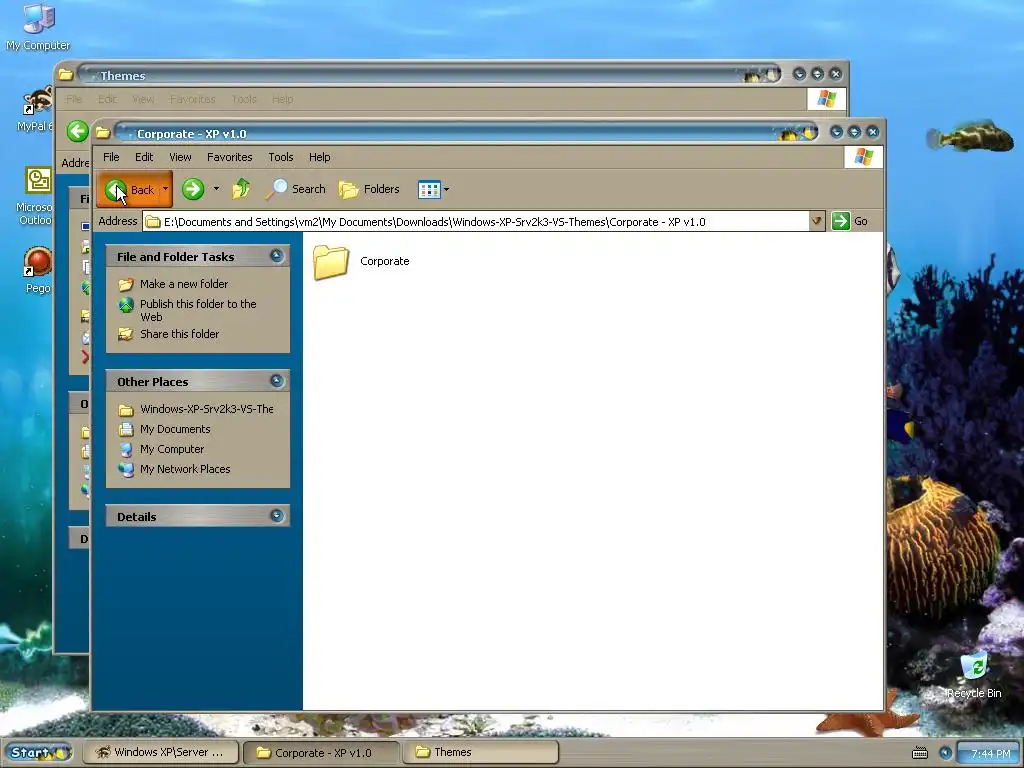The image size is (1024, 768).
Task: Click the taskbar clock showing 7:44 PM
Action: click(x=990, y=754)
